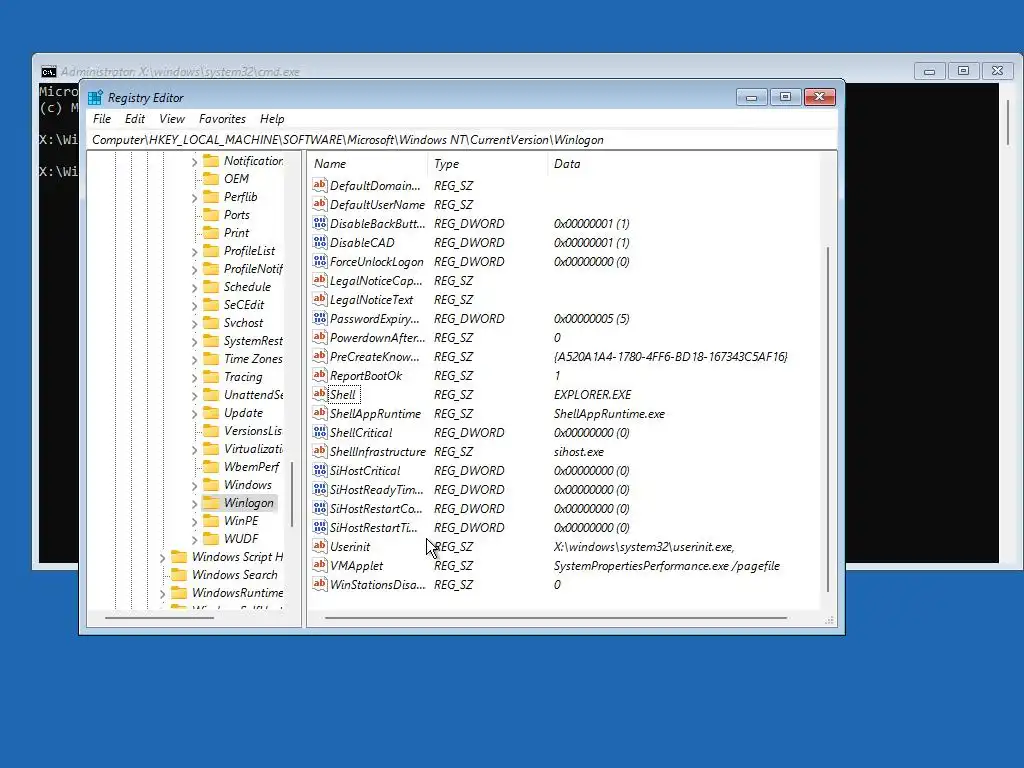Click the string icon beside ShellAppRuntime
This screenshot has width=1024, height=768.
point(319,413)
